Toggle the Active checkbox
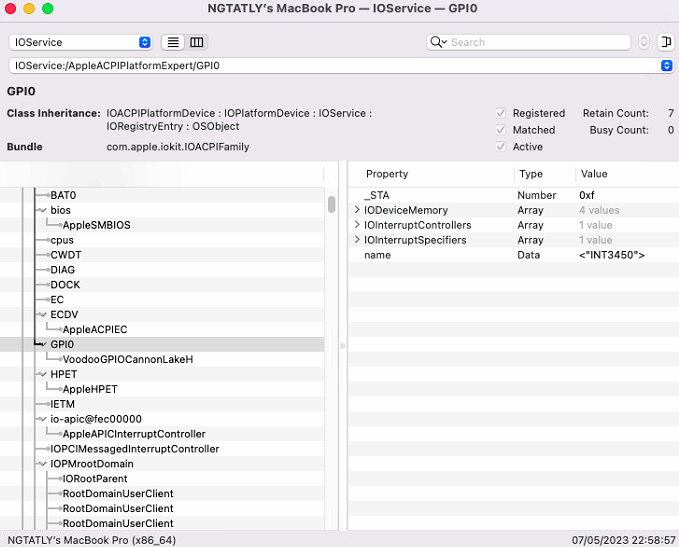Screen dimensions: 679x547 click(500, 147)
